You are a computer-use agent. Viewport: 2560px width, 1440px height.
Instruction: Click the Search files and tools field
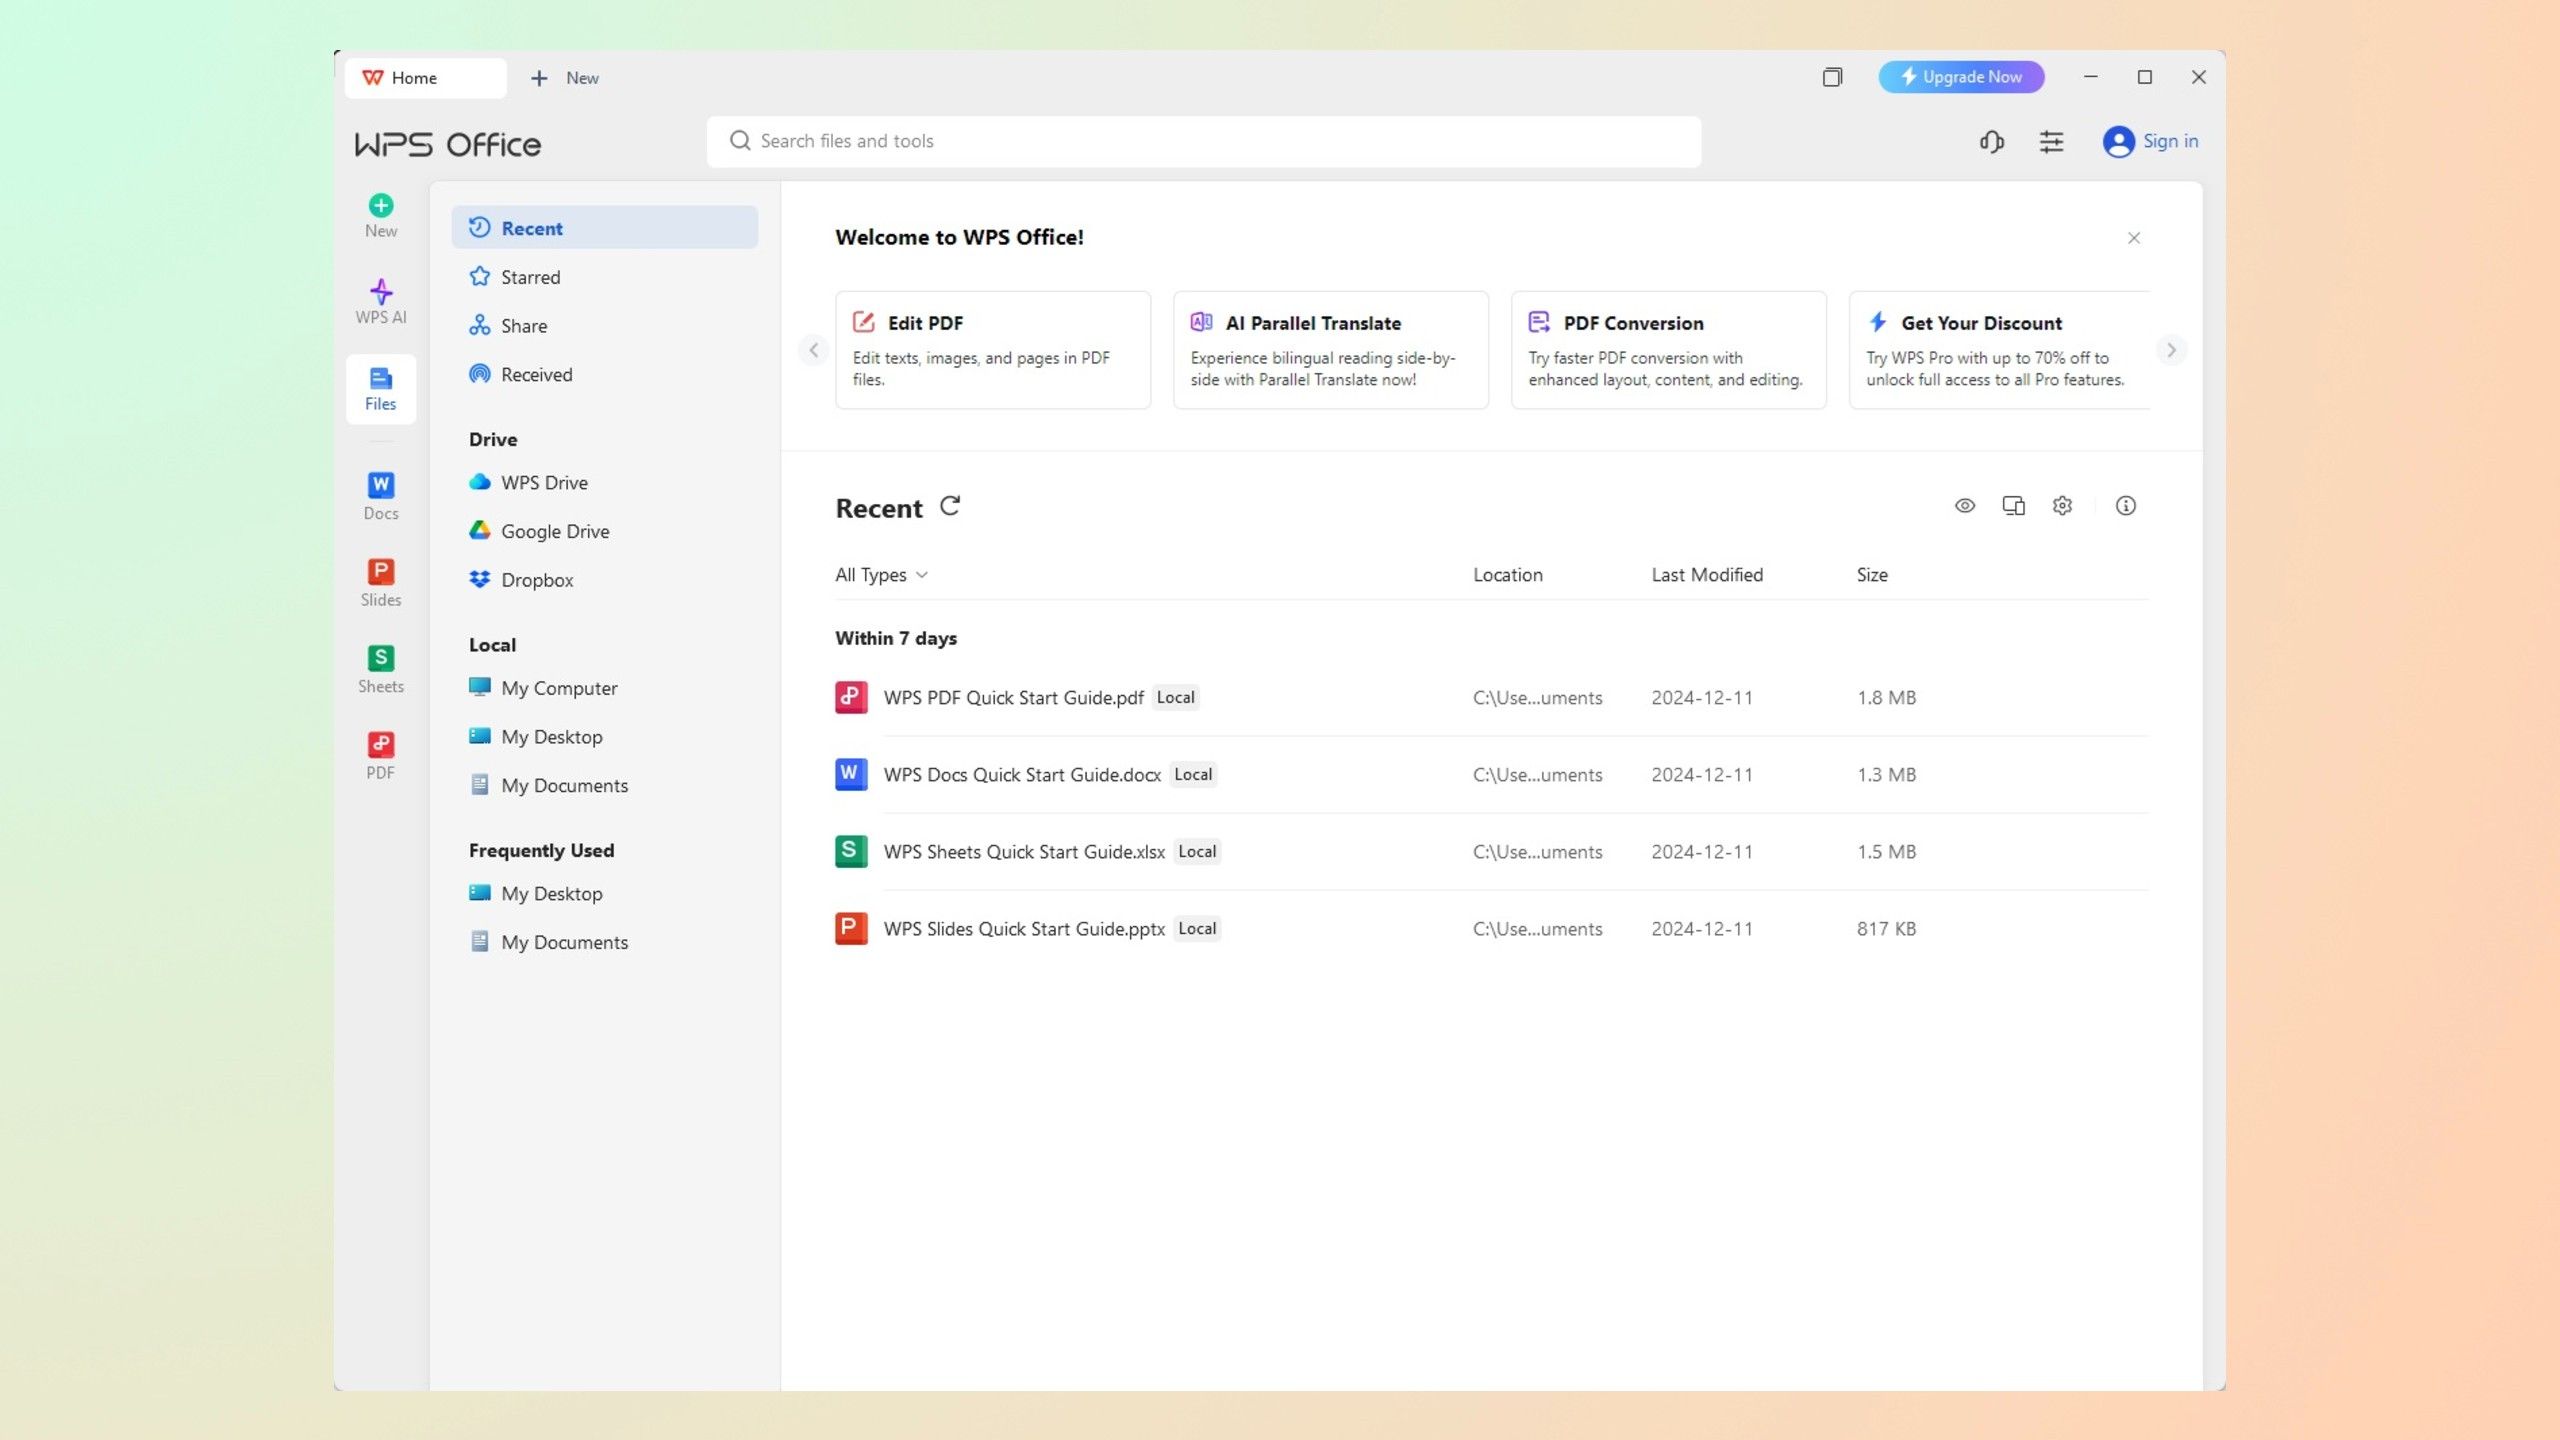click(1204, 141)
